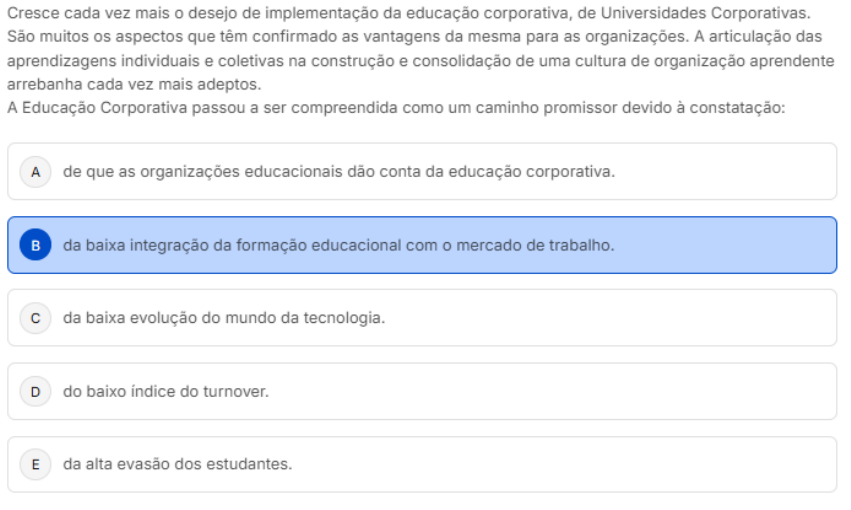The height and width of the screenshot is (510, 851).
Task: Click empty blue area of selected option B
Action: pos(730,245)
